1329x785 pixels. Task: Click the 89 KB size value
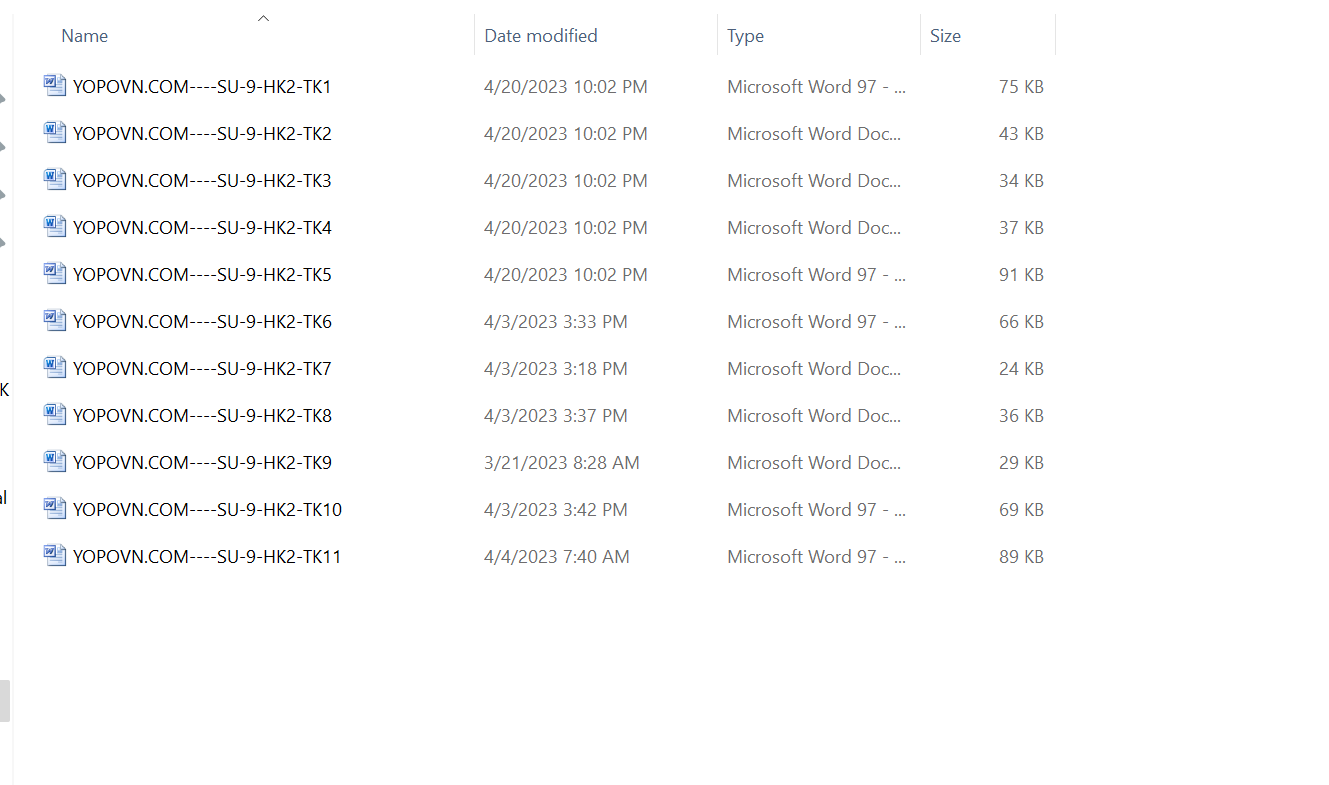pyautogui.click(x=1021, y=557)
